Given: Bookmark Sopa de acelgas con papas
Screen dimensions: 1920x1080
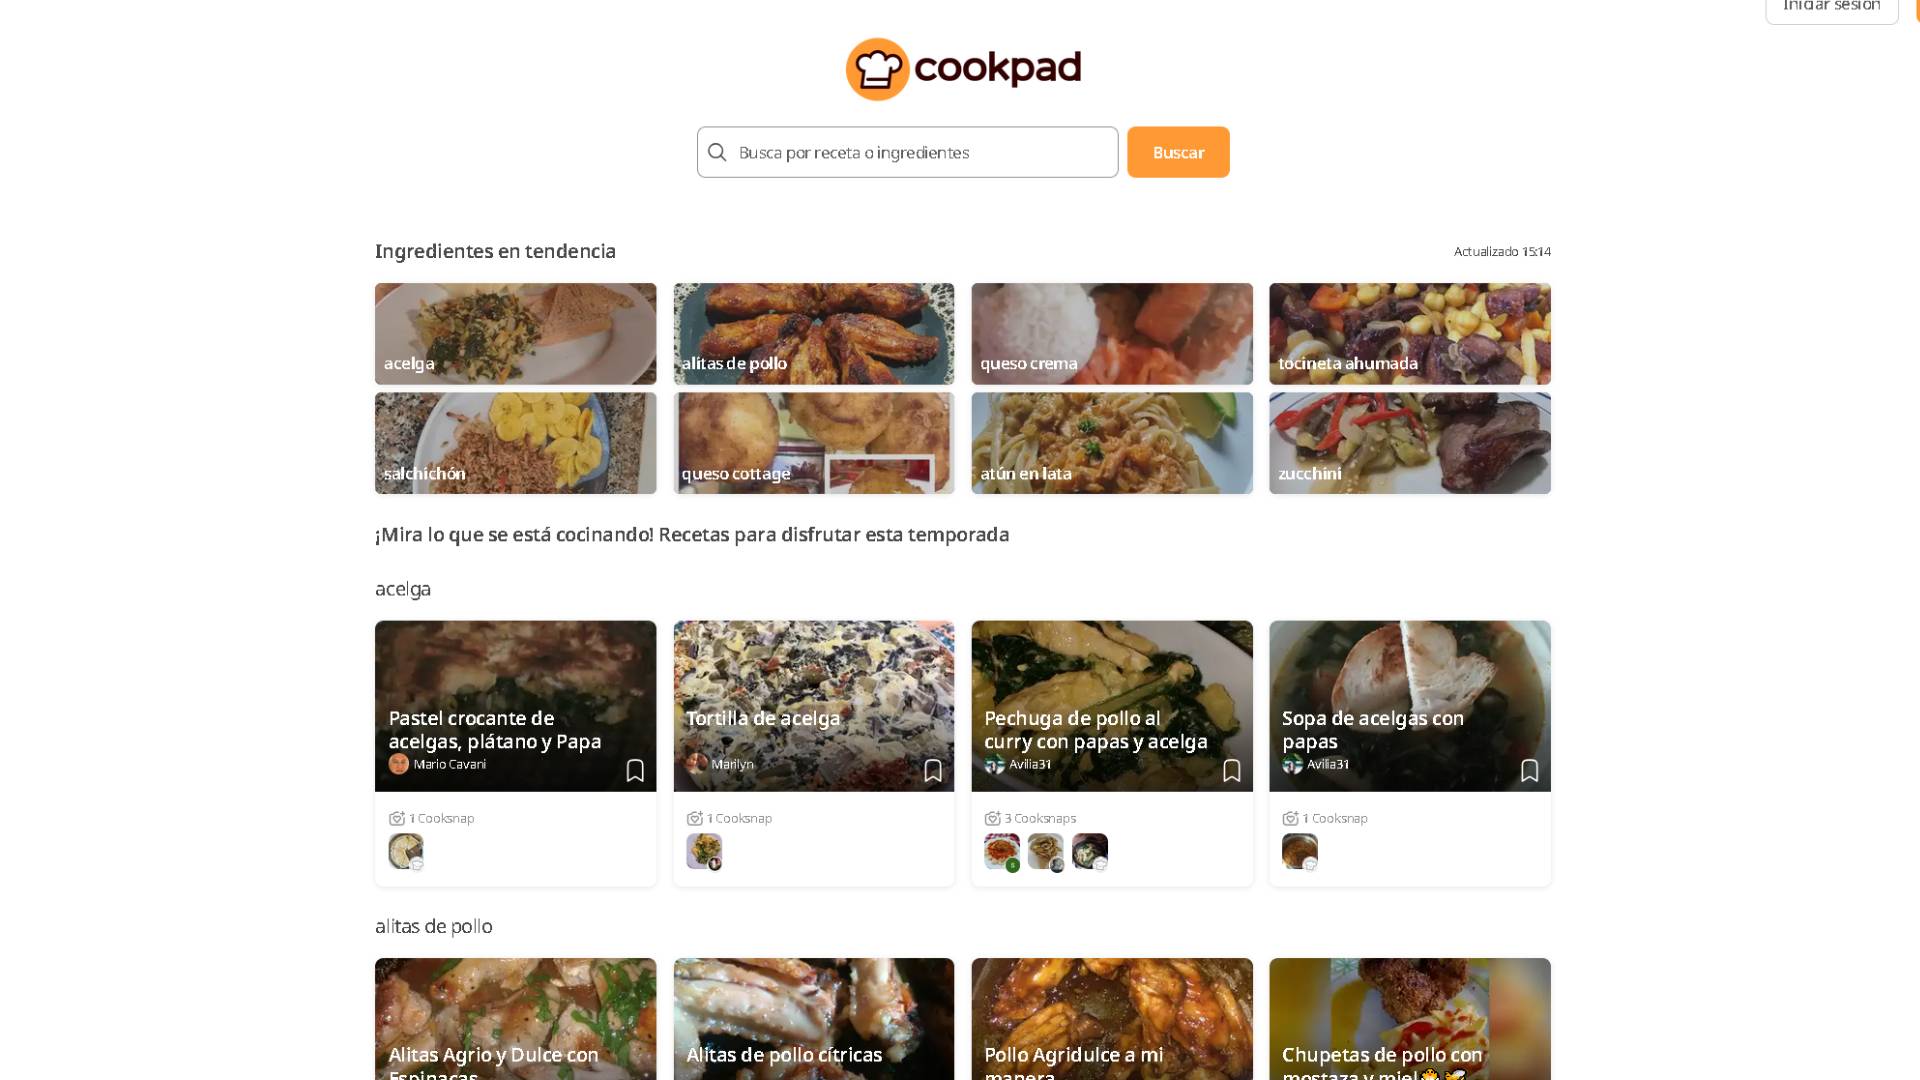Looking at the screenshot, I should tap(1530, 770).
